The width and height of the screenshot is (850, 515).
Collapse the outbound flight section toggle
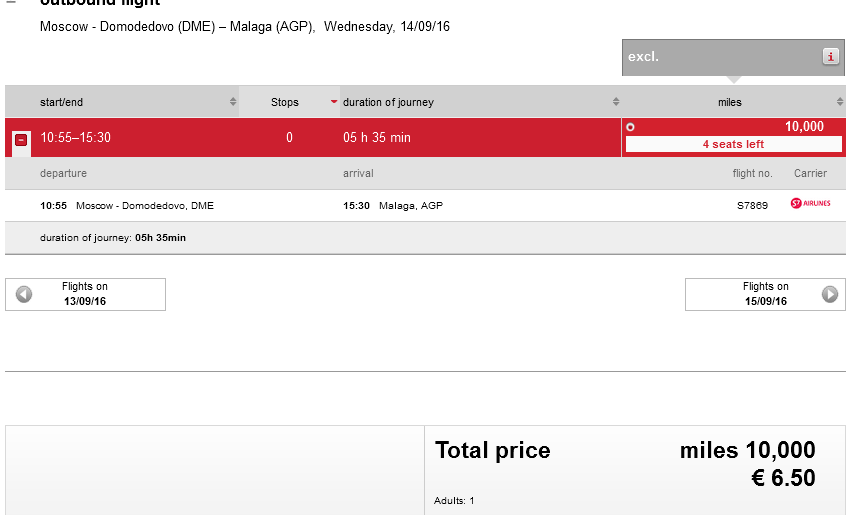[x=11, y=3]
